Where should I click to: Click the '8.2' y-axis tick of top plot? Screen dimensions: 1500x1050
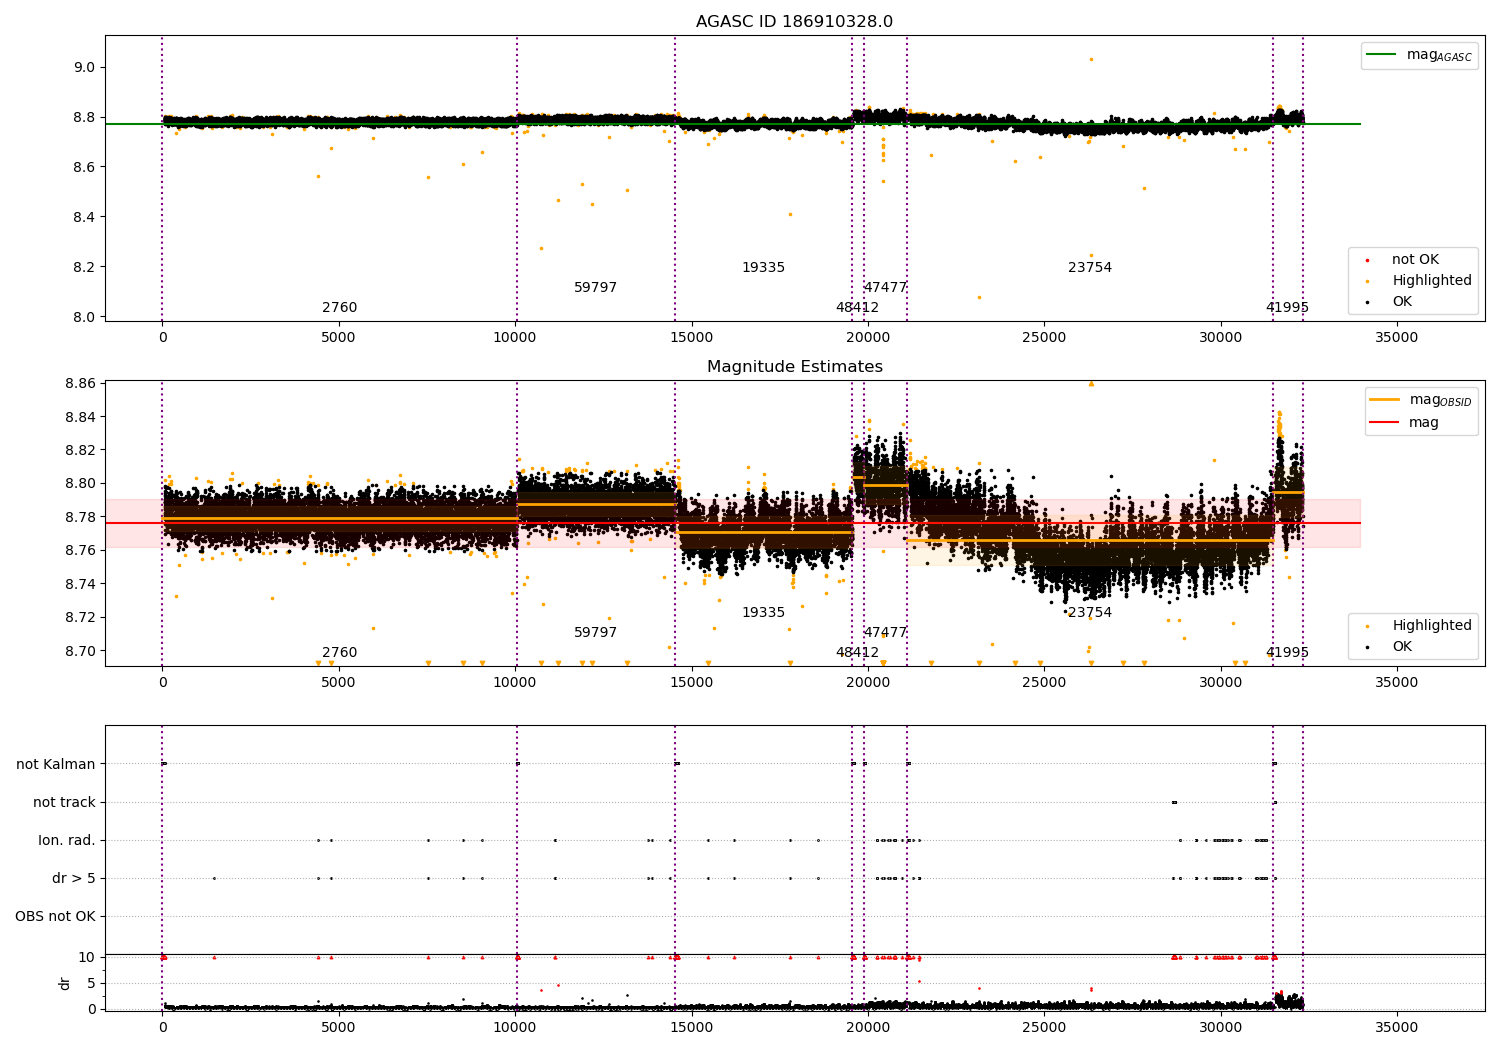pos(83,267)
